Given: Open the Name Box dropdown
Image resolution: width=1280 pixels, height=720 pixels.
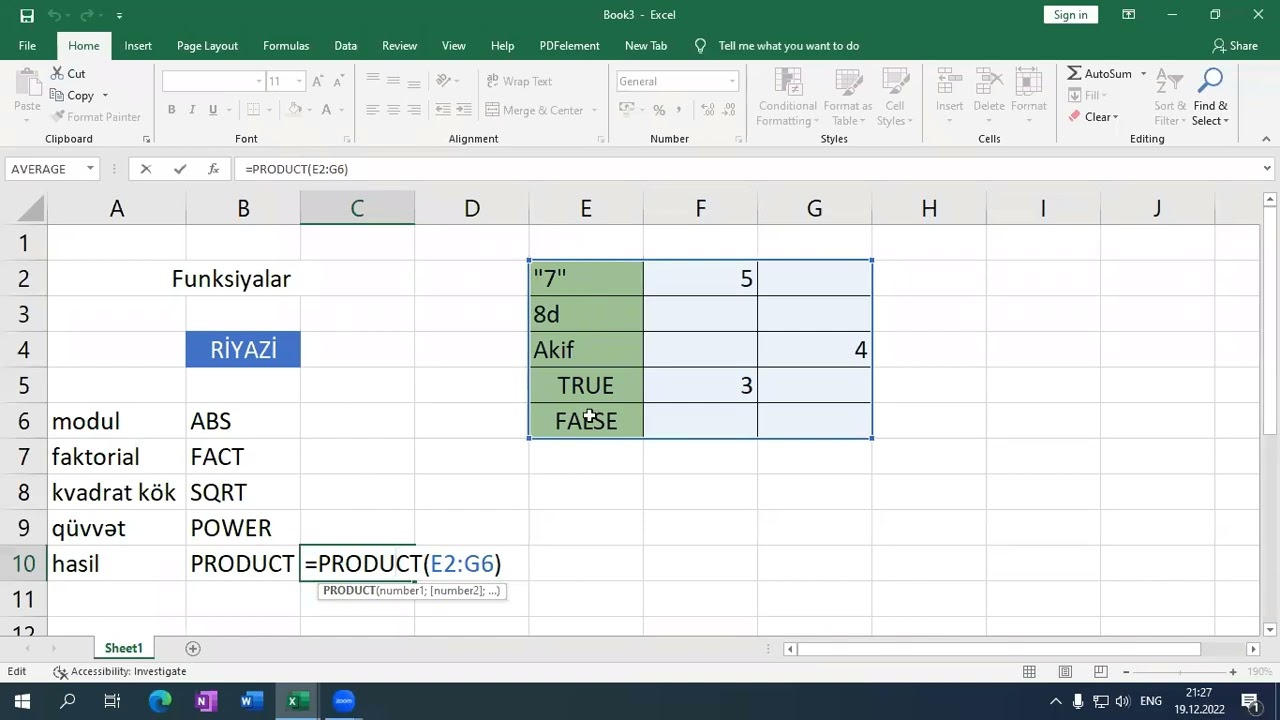Looking at the screenshot, I should (x=90, y=169).
